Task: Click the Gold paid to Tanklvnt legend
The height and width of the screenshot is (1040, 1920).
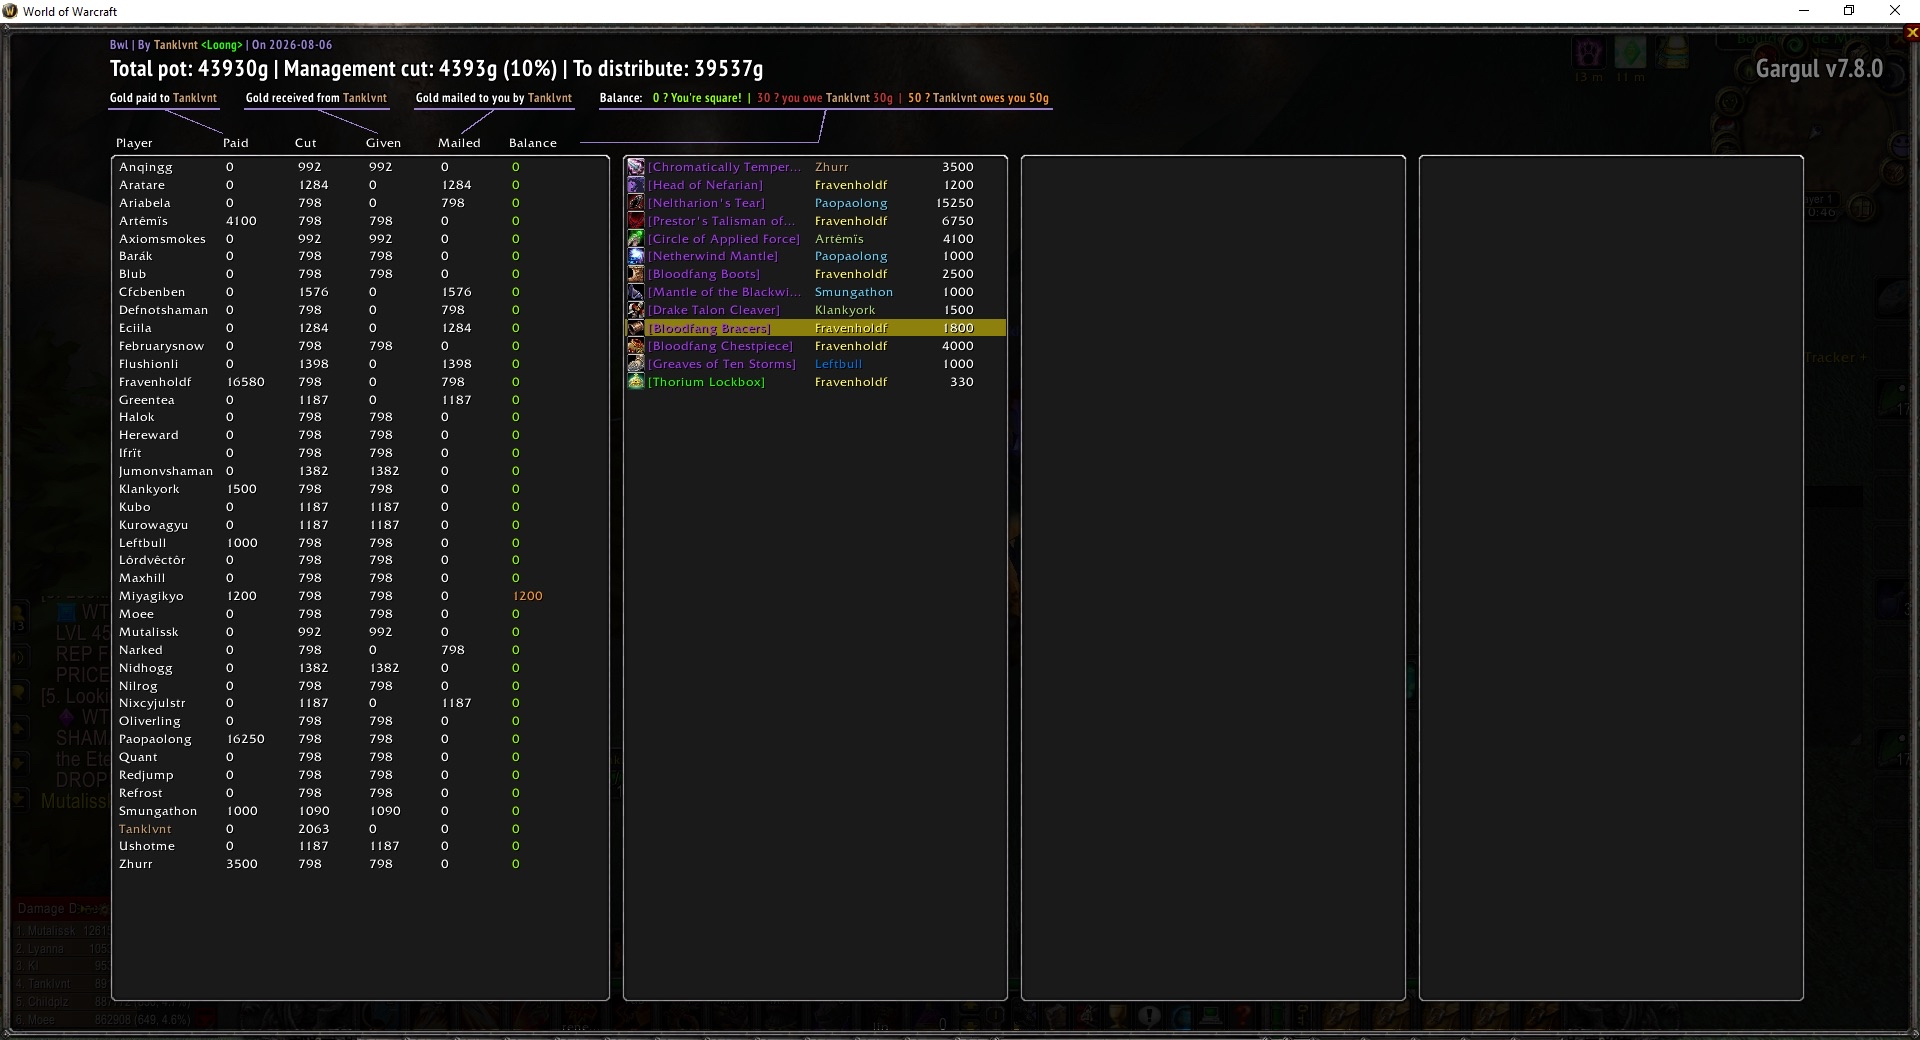Action: point(163,98)
